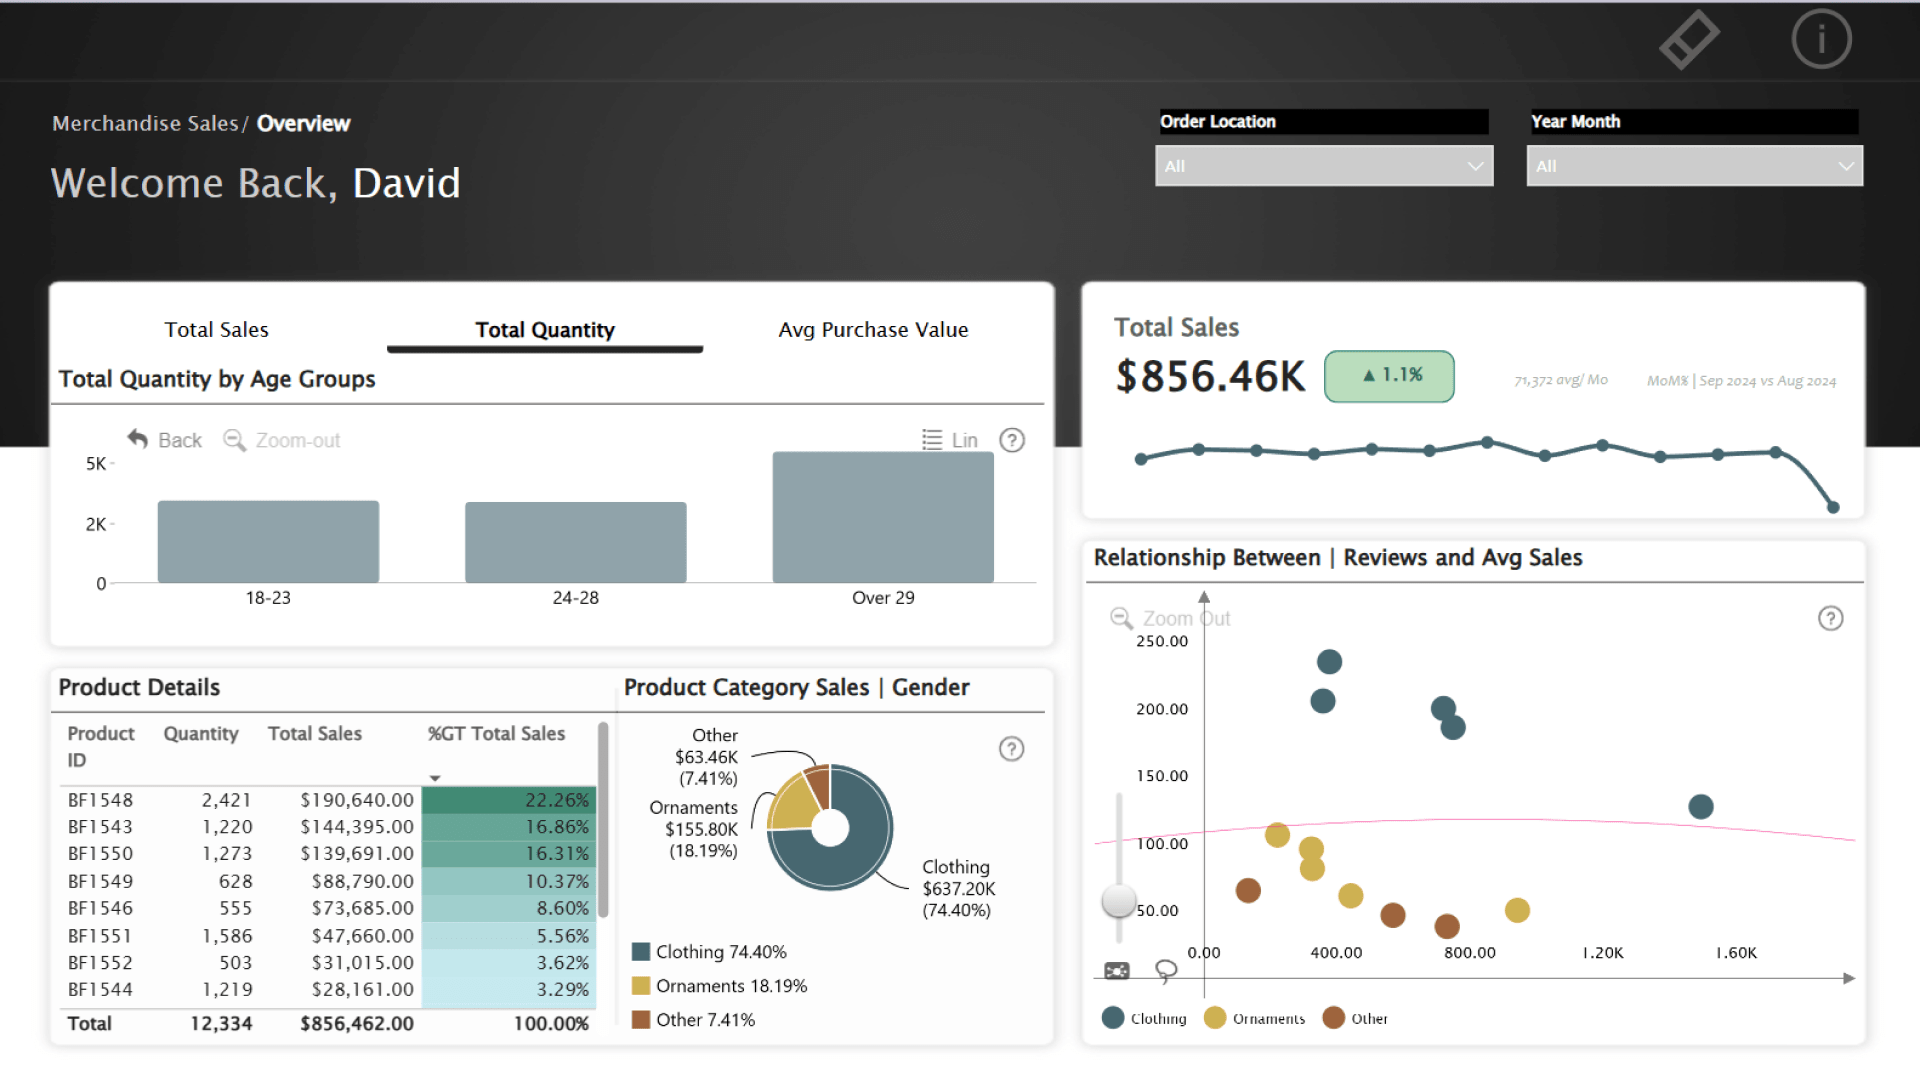This screenshot has width=1920, height=1080.
Task: Click the topmost Clothing scatter point
Action: tap(1329, 661)
